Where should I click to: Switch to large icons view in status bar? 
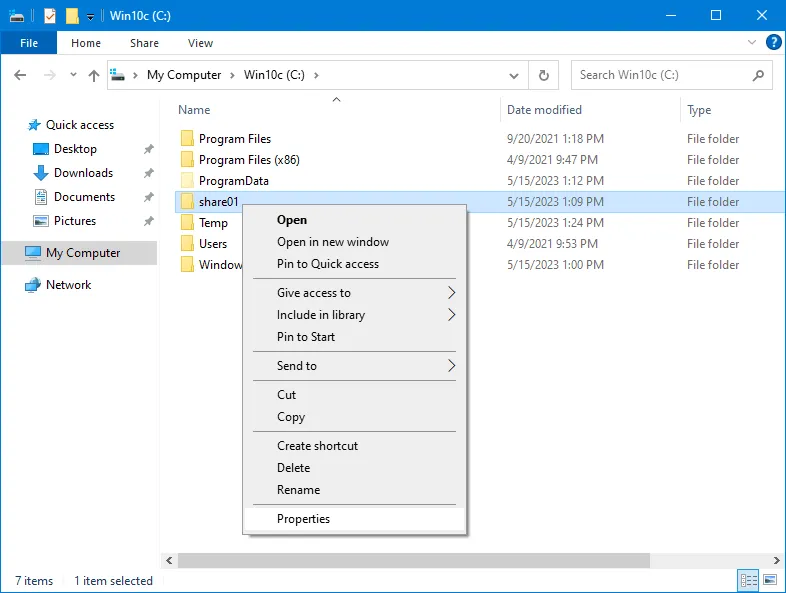[x=770, y=580]
